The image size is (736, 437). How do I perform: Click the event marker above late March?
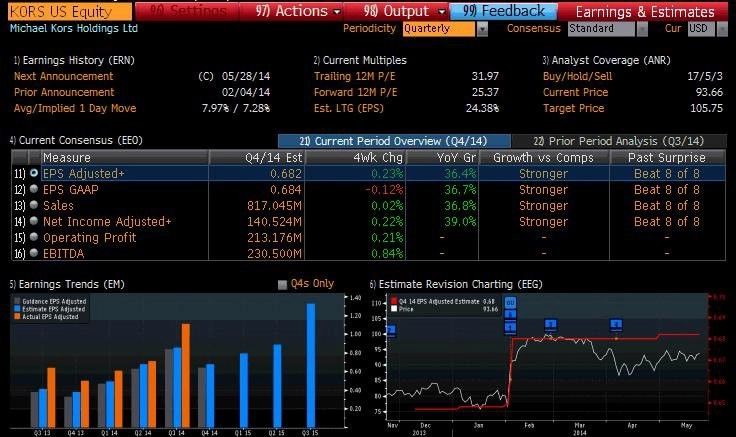[616, 324]
